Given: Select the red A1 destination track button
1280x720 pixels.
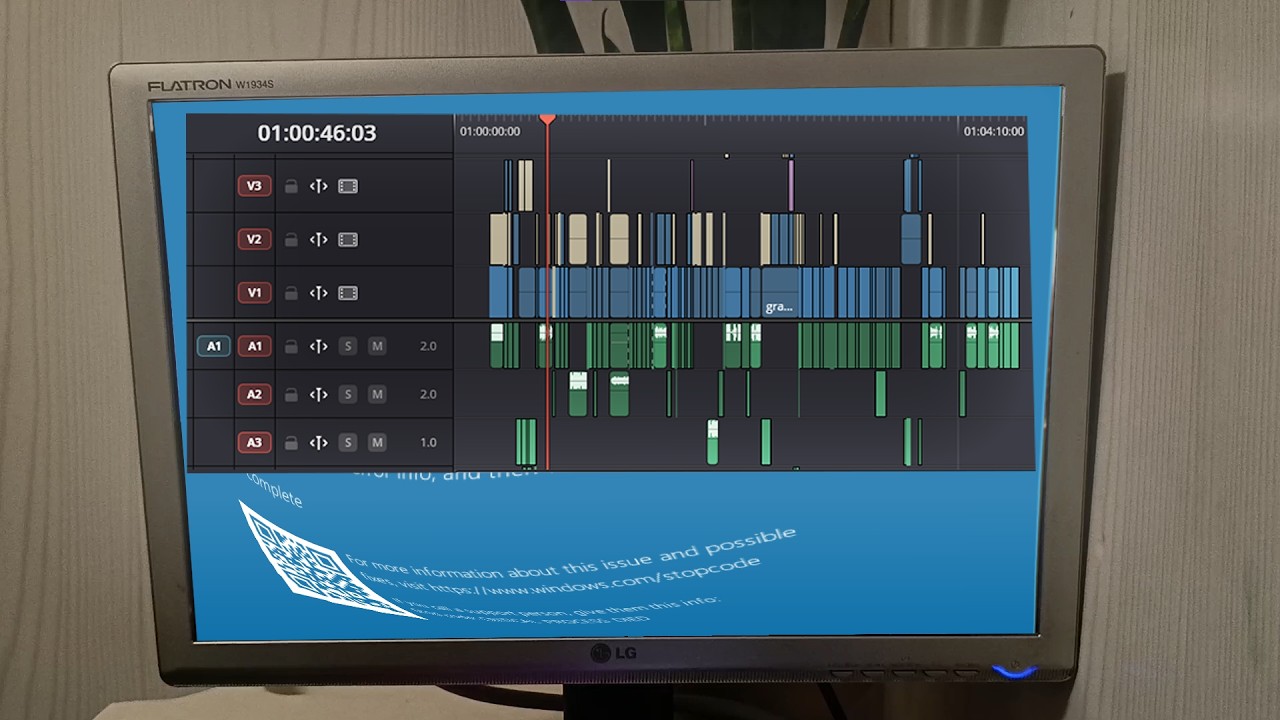Looking at the screenshot, I should click(254, 346).
